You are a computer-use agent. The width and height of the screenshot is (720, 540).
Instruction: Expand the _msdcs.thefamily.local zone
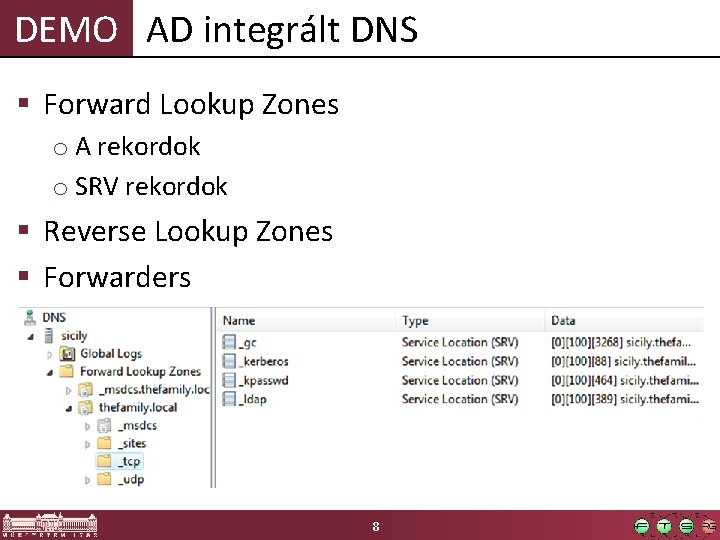coord(68,391)
